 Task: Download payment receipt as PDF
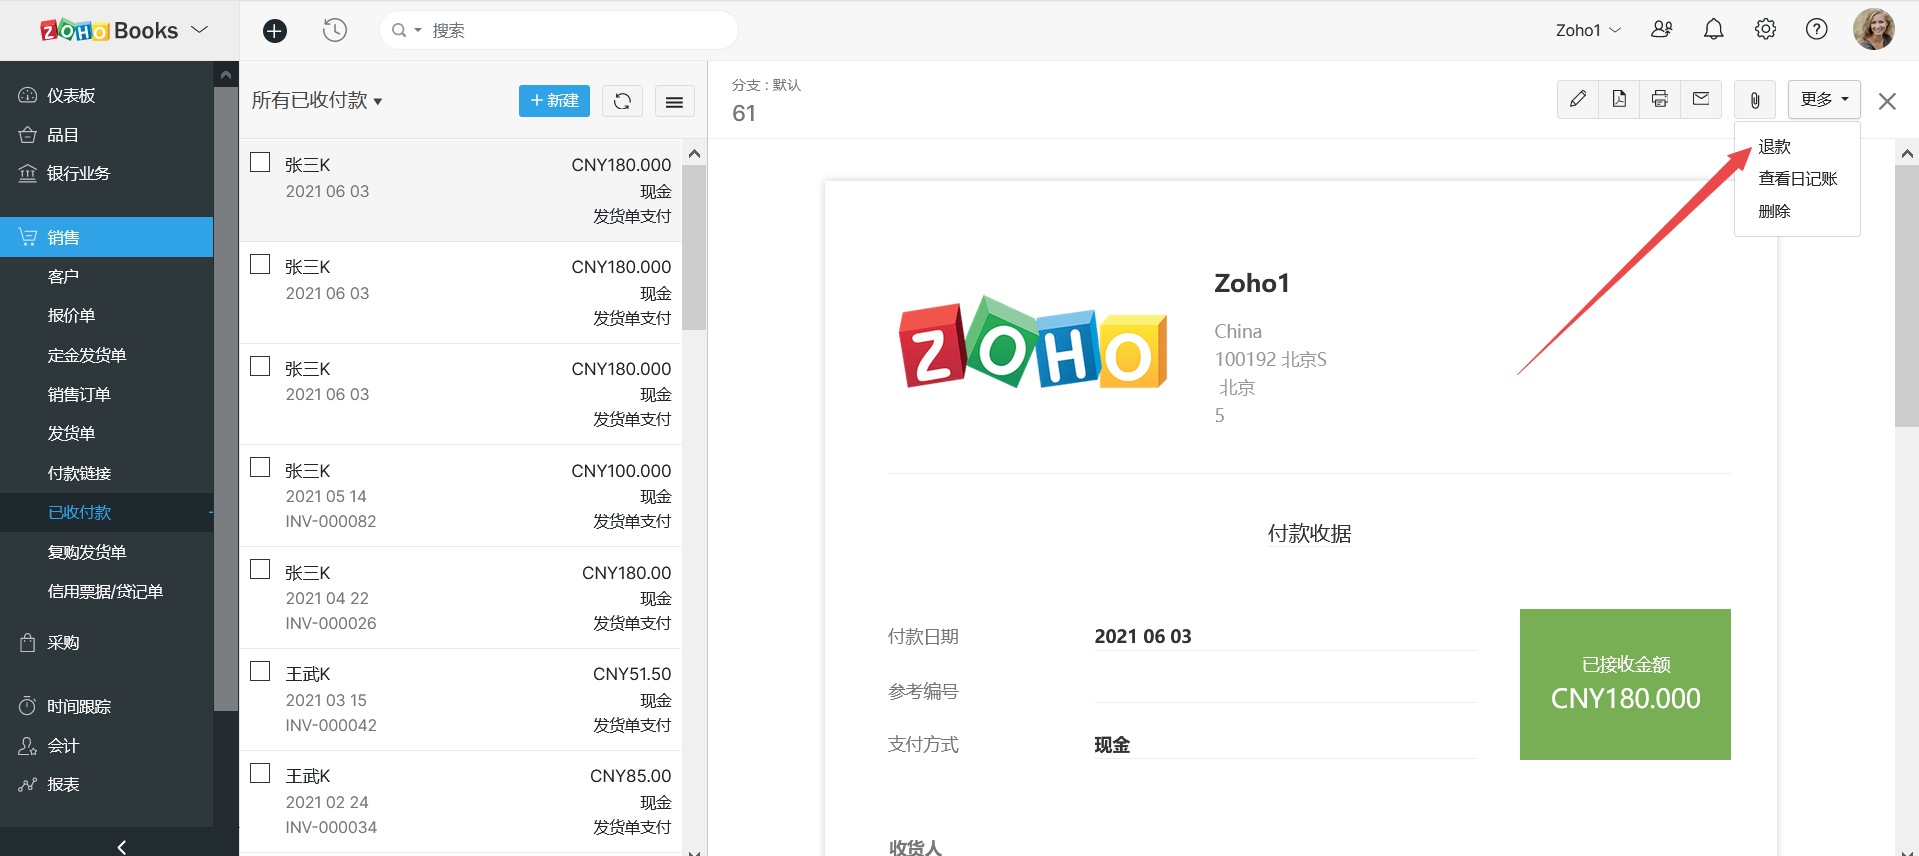pos(1618,99)
